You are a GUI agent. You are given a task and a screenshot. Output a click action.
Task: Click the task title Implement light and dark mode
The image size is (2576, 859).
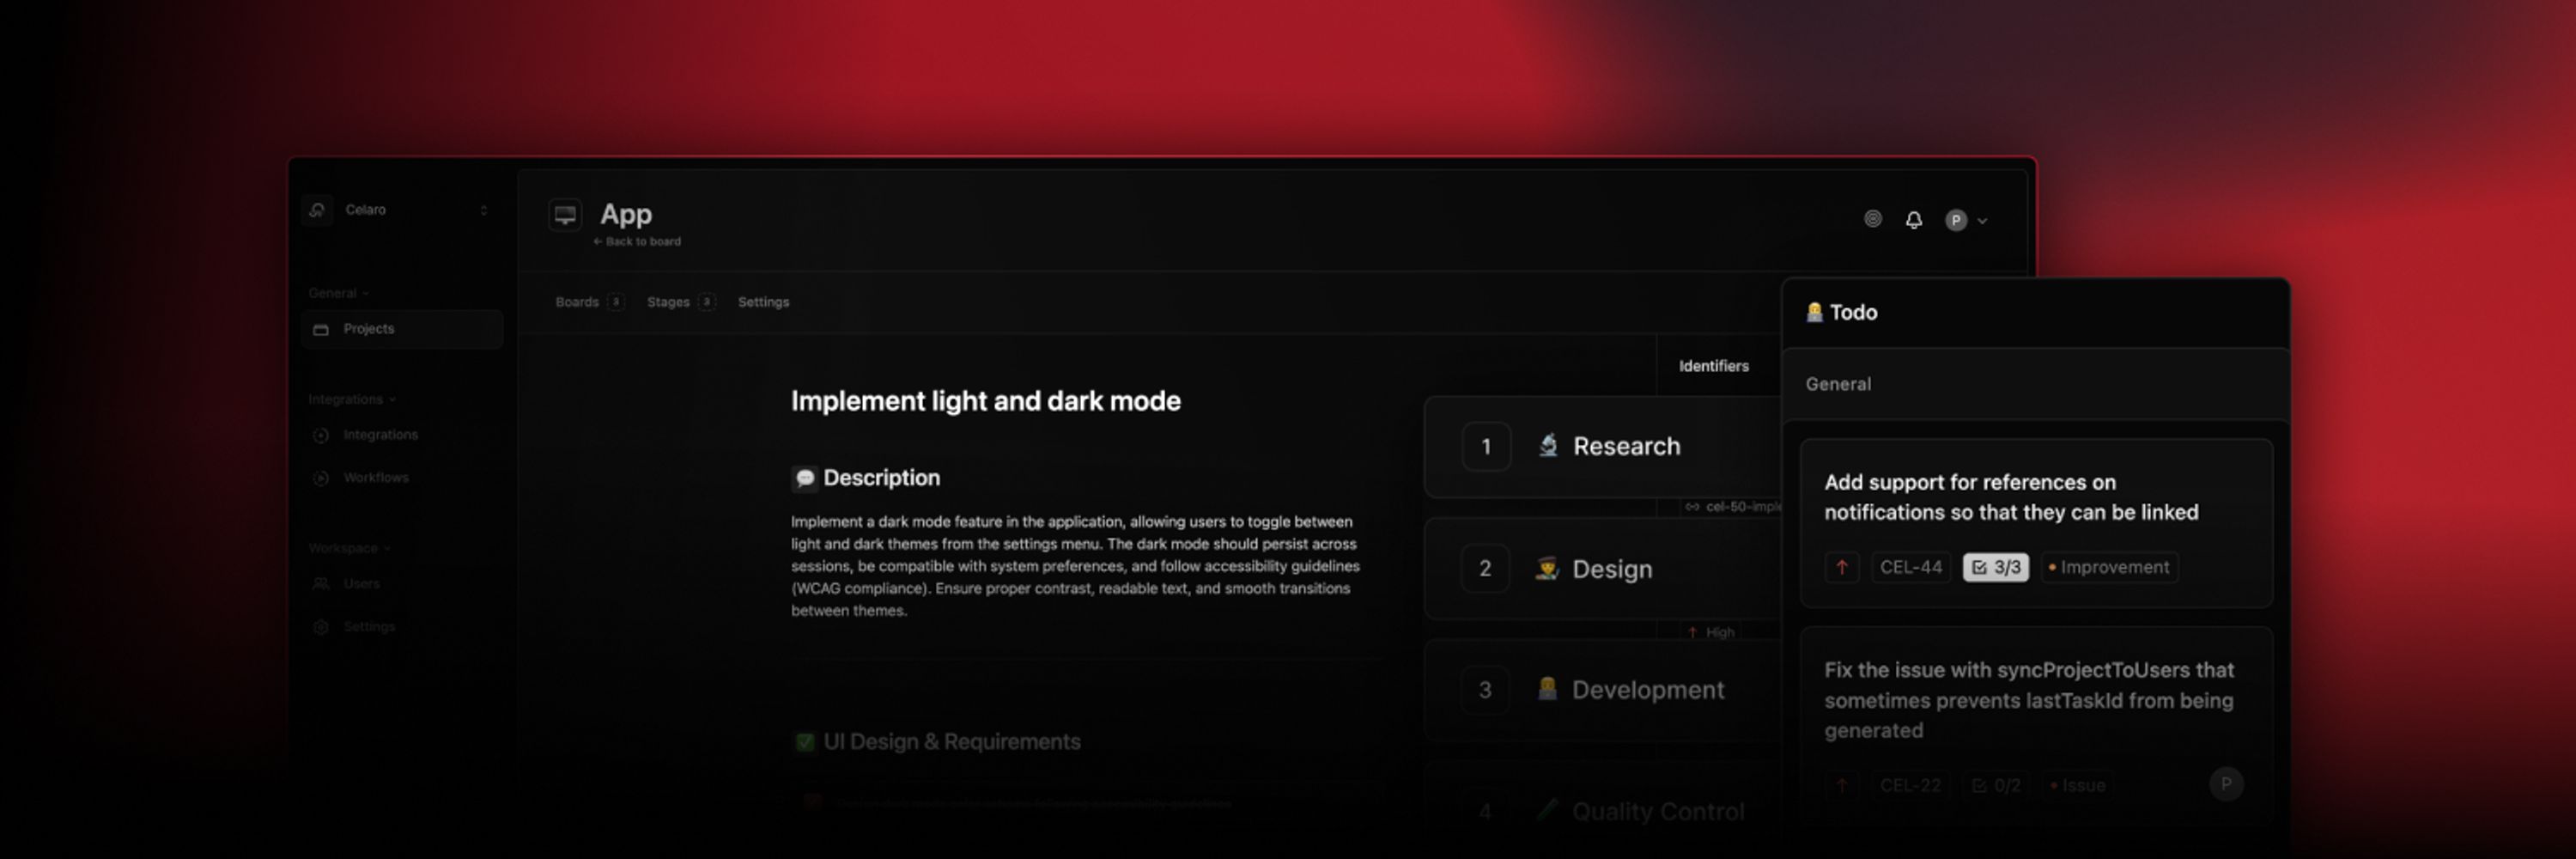pyautogui.click(x=985, y=401)
